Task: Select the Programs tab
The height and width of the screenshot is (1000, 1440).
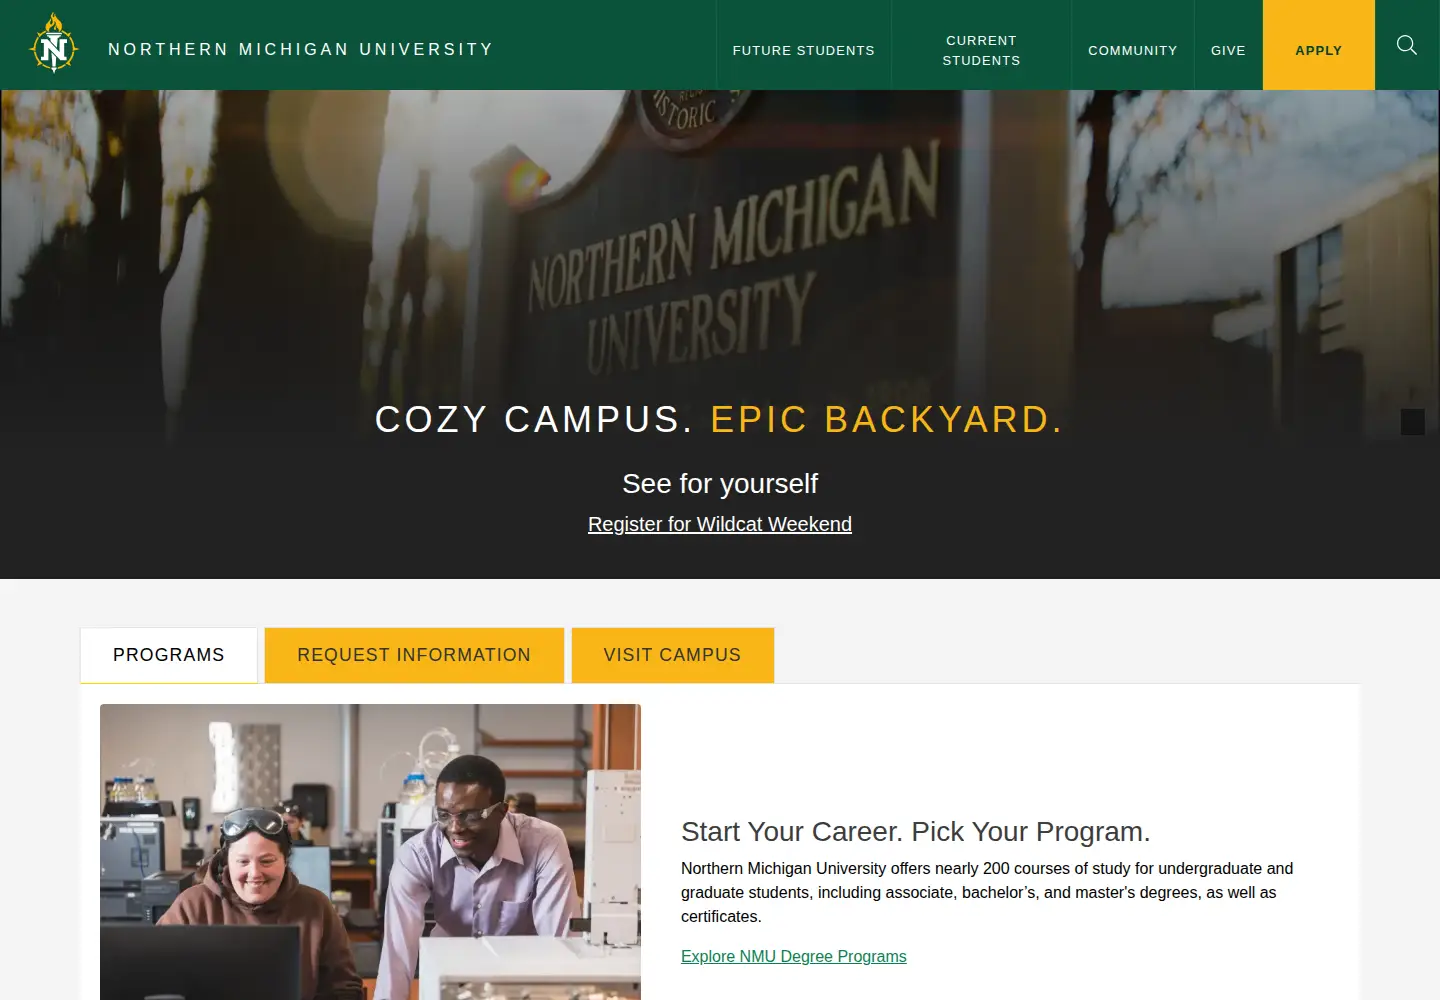Action: 169,655
